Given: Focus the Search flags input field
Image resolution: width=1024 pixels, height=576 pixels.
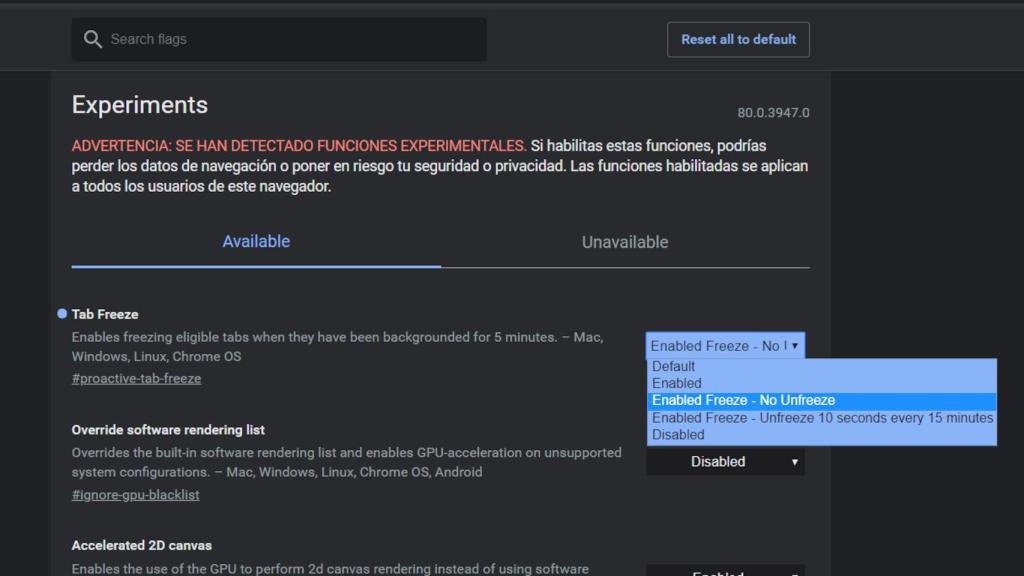Looking at the screenshot, I should (x=290, y=39).
